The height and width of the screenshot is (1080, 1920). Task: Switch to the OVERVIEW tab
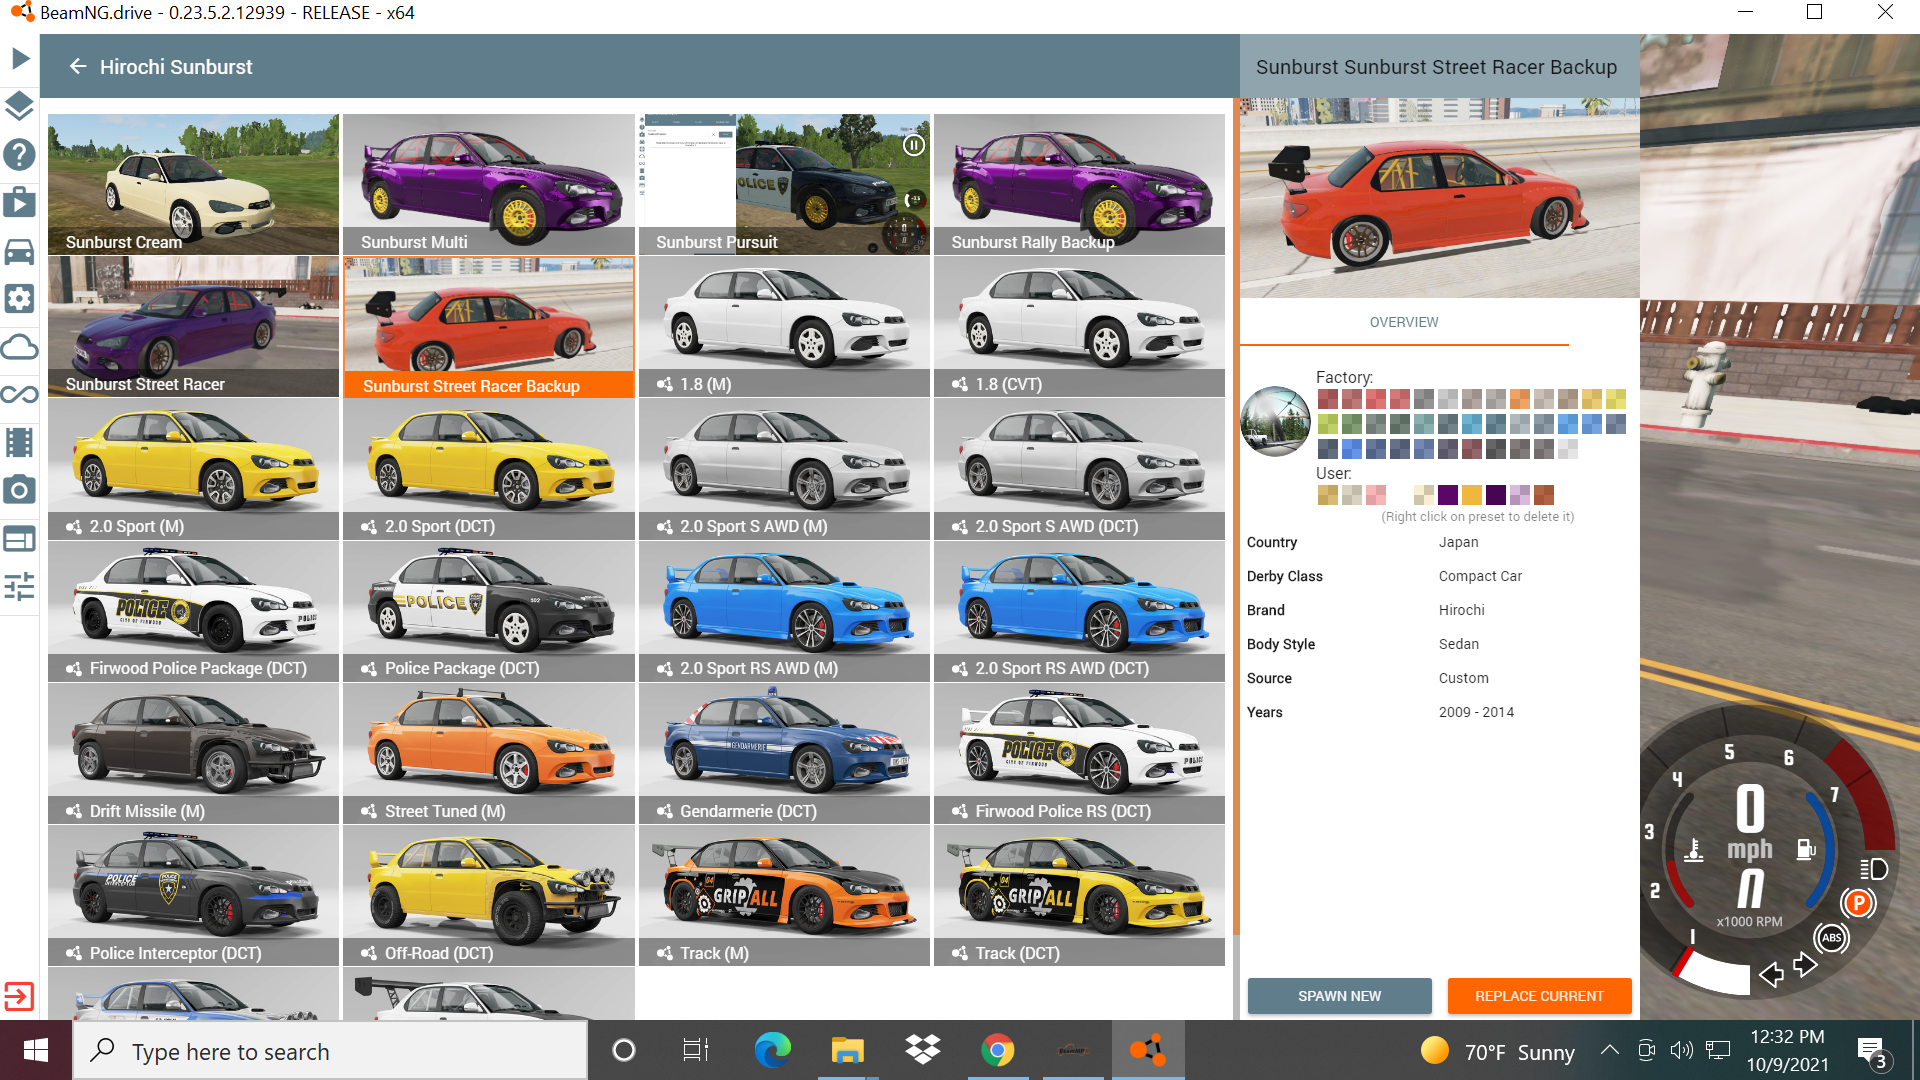pyautogui.click(x=1404, y=322)
